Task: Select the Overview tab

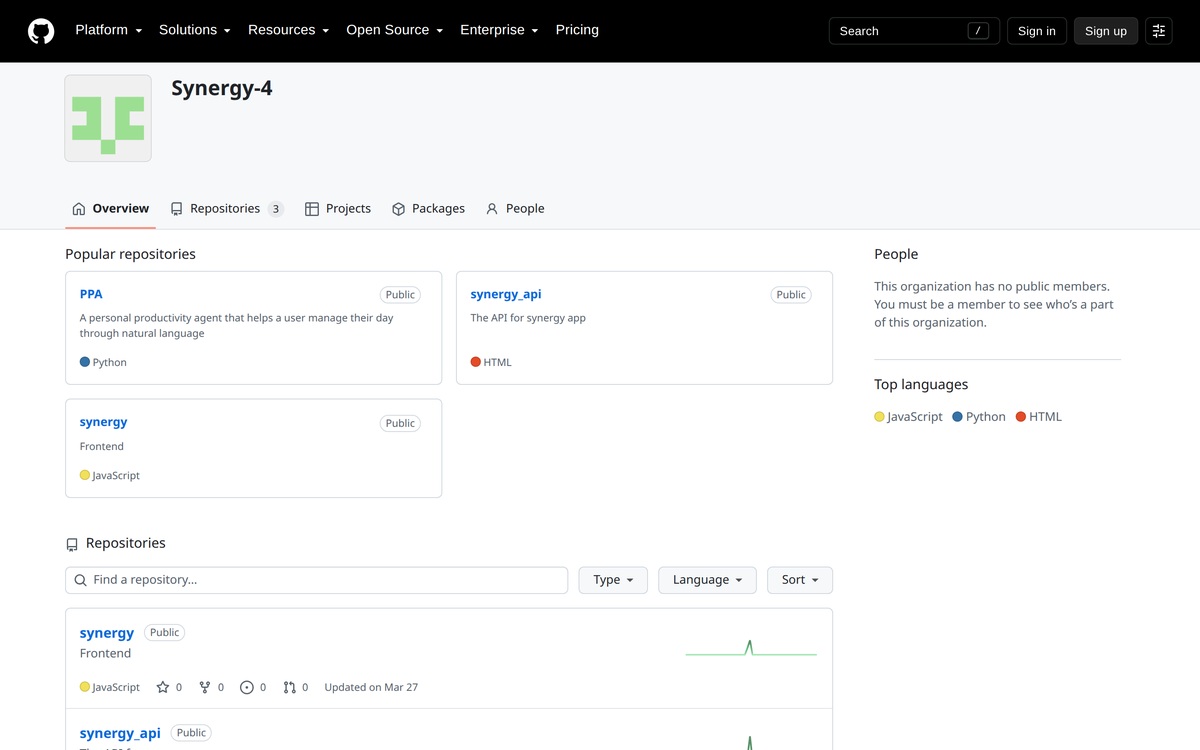Action: click(110, 208)
